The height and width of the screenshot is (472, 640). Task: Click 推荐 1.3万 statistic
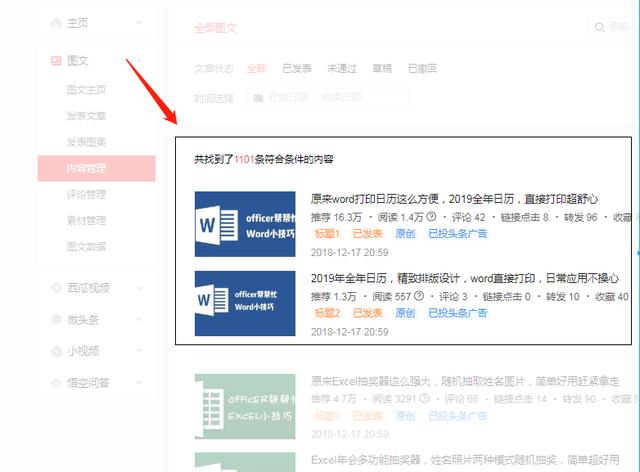333,296
